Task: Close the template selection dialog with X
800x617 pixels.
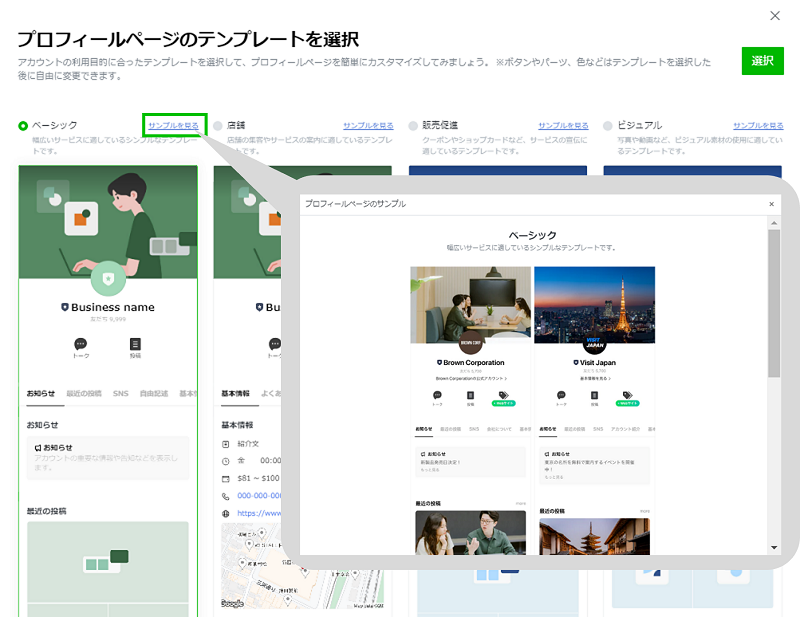Action: [x=774, y=16]
